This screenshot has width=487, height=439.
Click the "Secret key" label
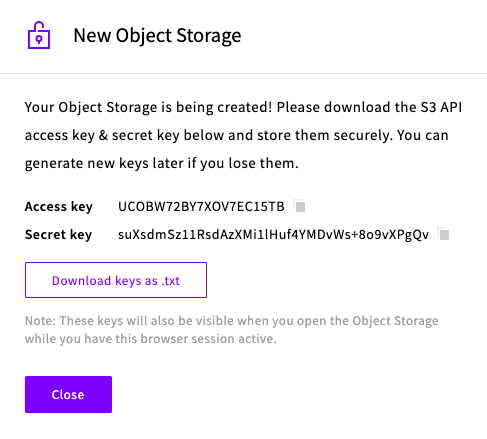tap(58, 235)
